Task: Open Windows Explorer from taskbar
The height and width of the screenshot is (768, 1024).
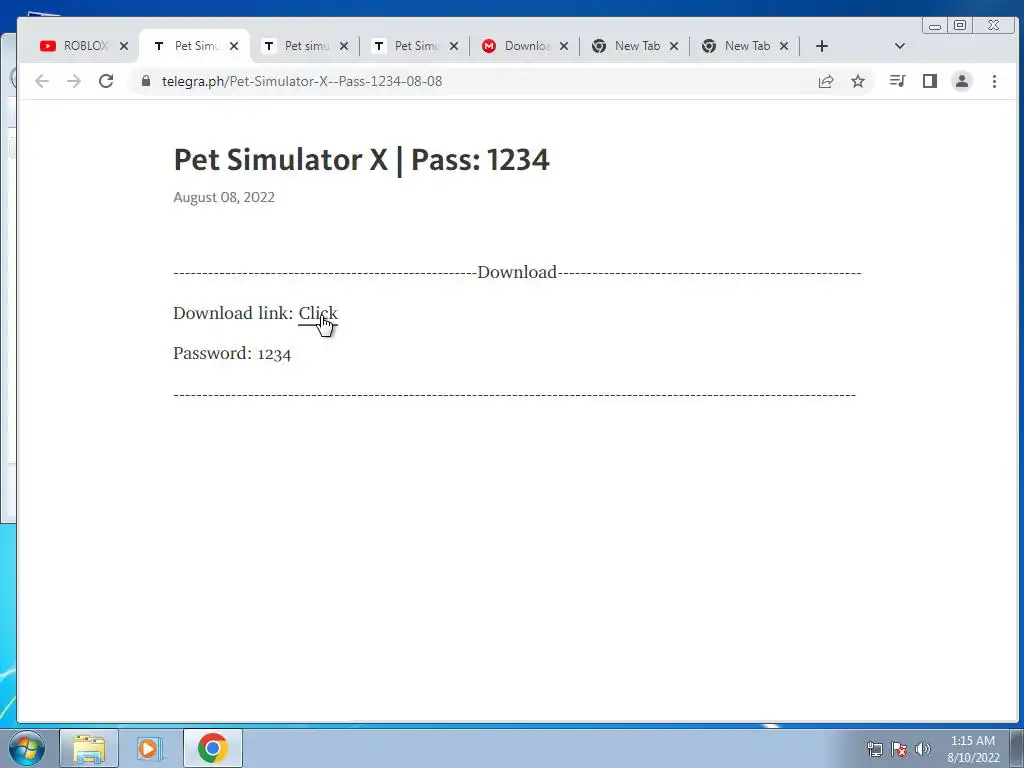Action: 89,748
